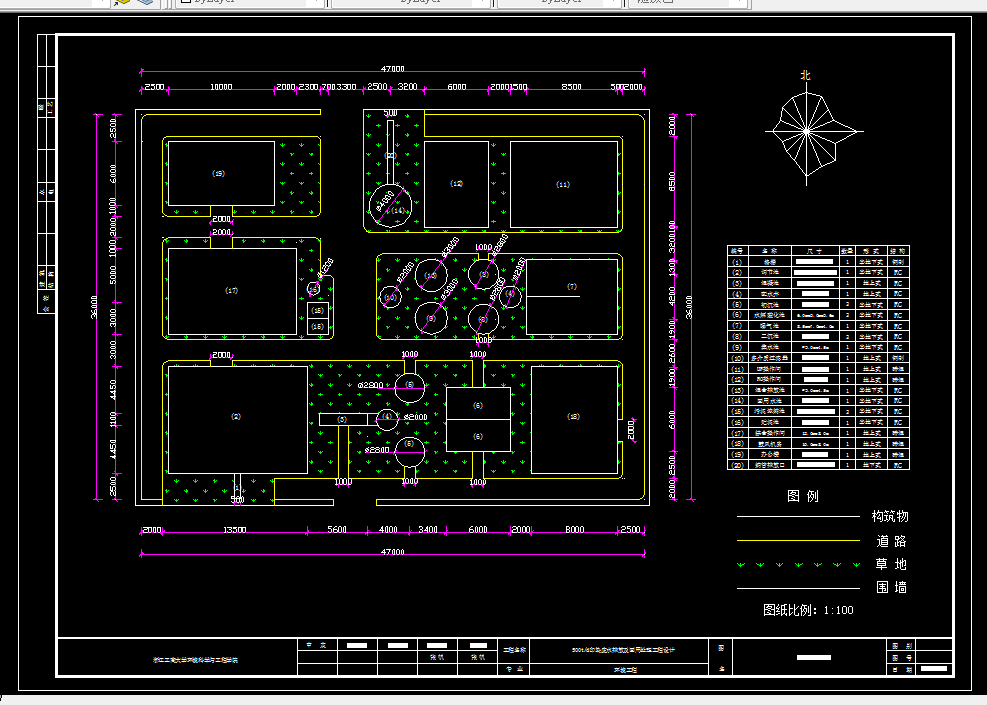Select the 13500 dimension text
Screen dimensions: 987x705
235,529
